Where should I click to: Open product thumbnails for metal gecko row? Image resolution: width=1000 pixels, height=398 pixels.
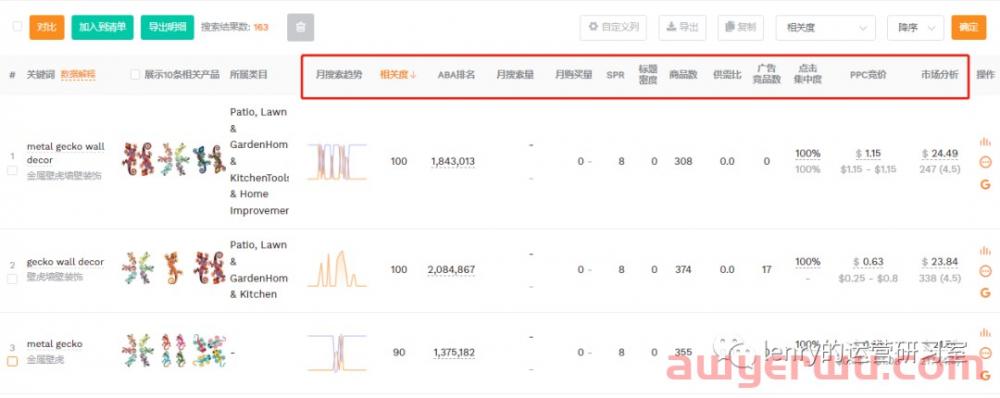[x=173, y=351]
